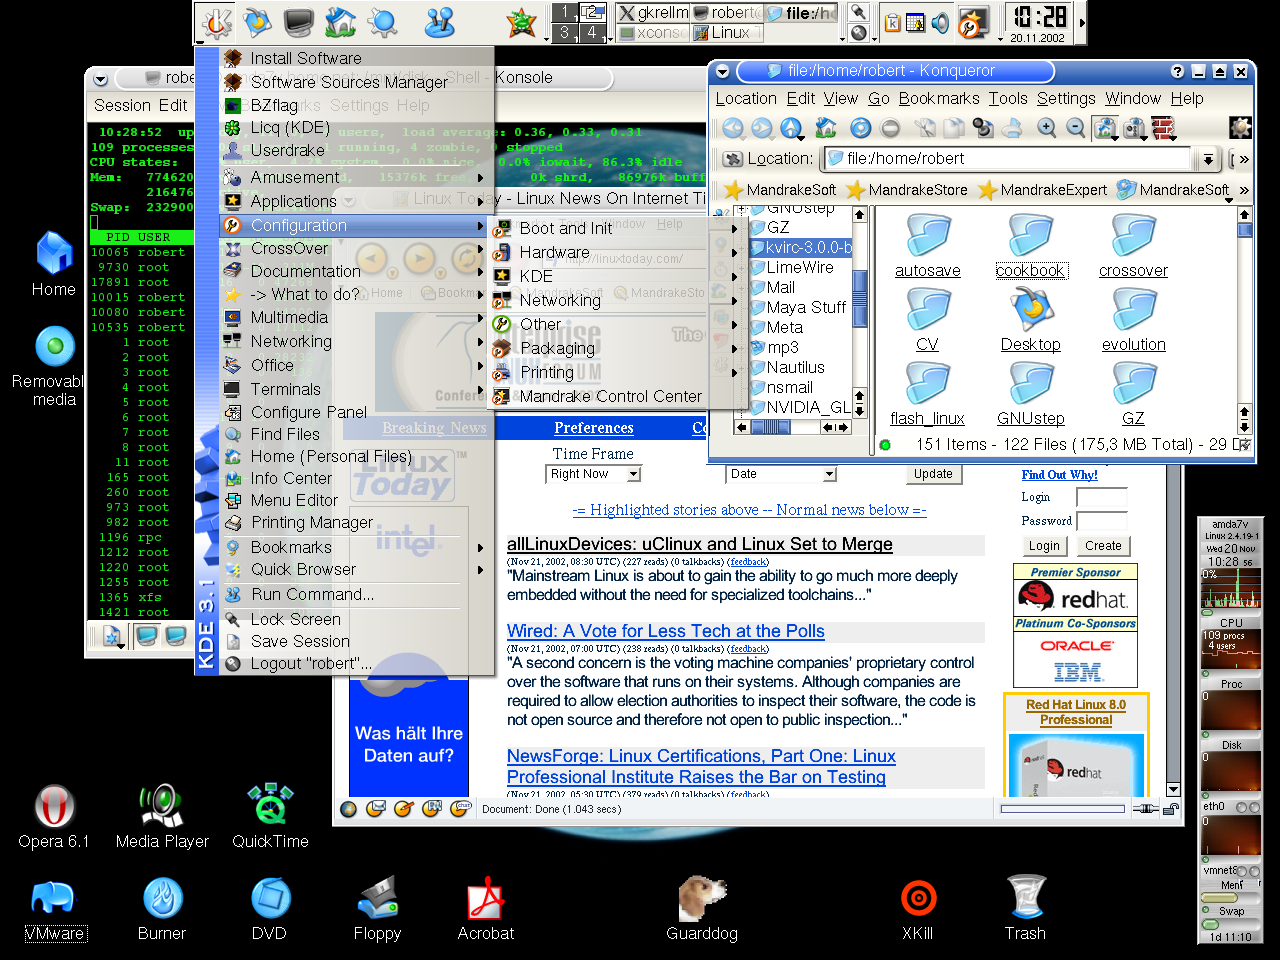The height and width of the screenshot is (960, 1280).
Task: Toggle the icon view mode button in Konqueror
Action: pyautogui.click(x=1105, y=128)
